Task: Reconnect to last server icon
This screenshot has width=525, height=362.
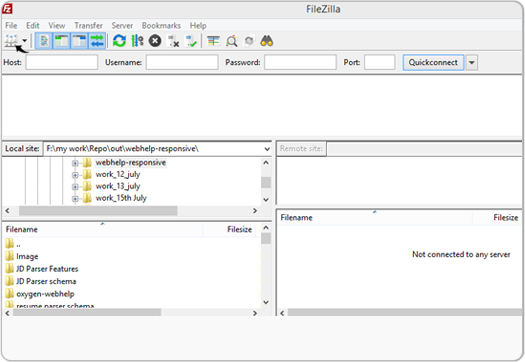Action: 191,41
